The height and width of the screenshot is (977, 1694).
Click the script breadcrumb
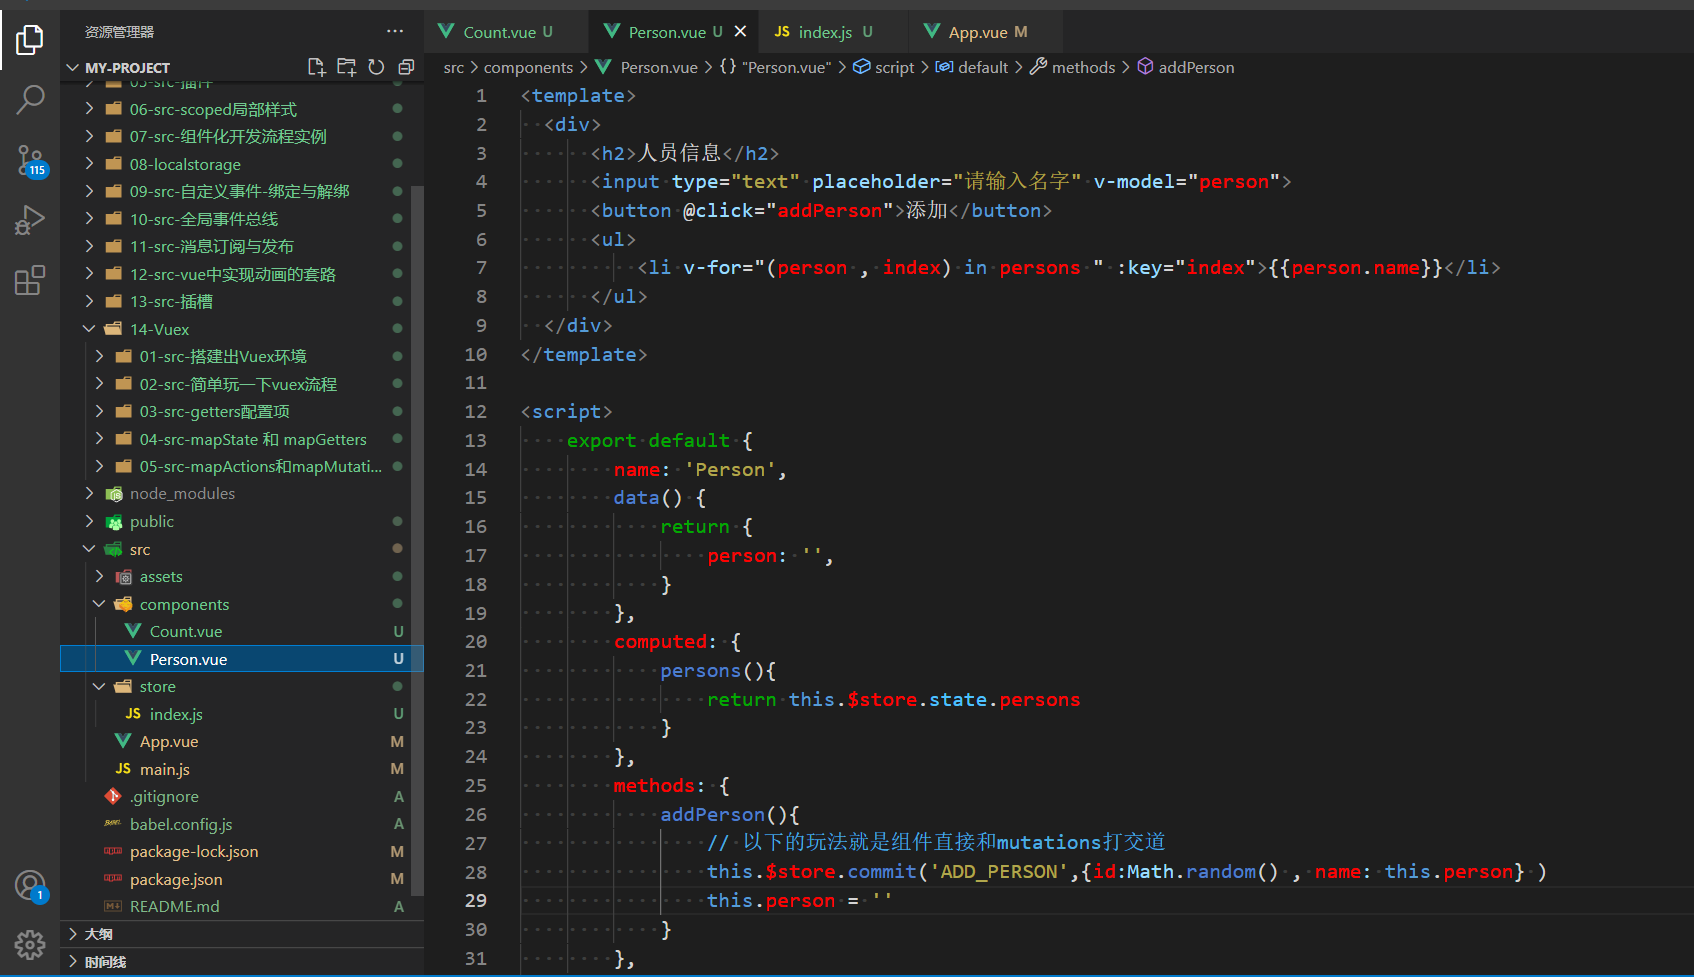[884, 67]
